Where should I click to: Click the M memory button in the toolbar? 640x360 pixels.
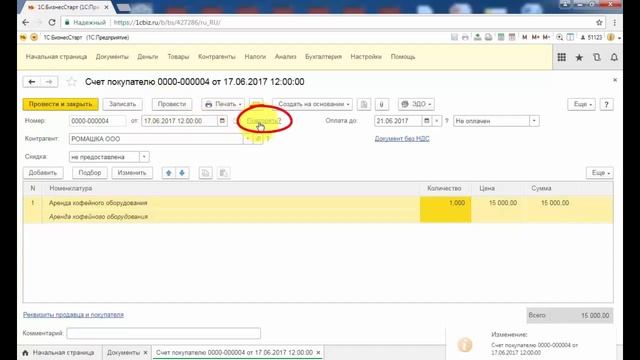524,37
